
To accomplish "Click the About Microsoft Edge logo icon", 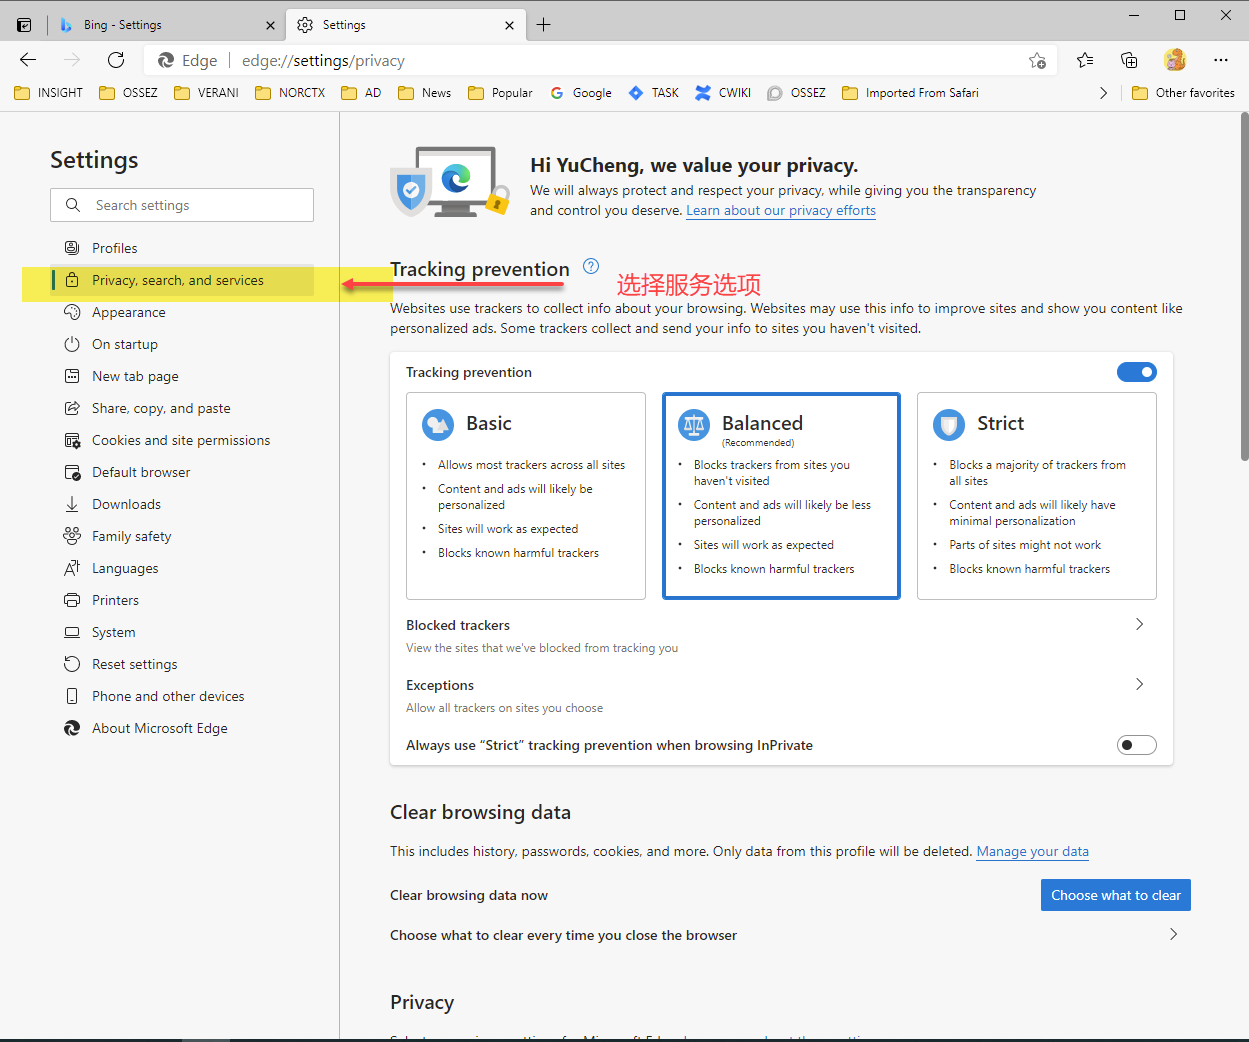I will pos(72,728).
